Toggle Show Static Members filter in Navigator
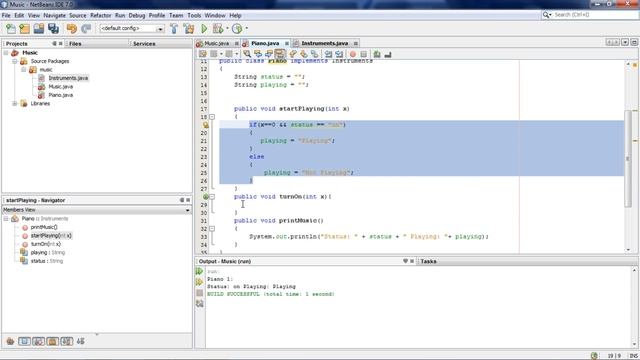The width and height of the screenshot is (640, 360). click(38, 341)
